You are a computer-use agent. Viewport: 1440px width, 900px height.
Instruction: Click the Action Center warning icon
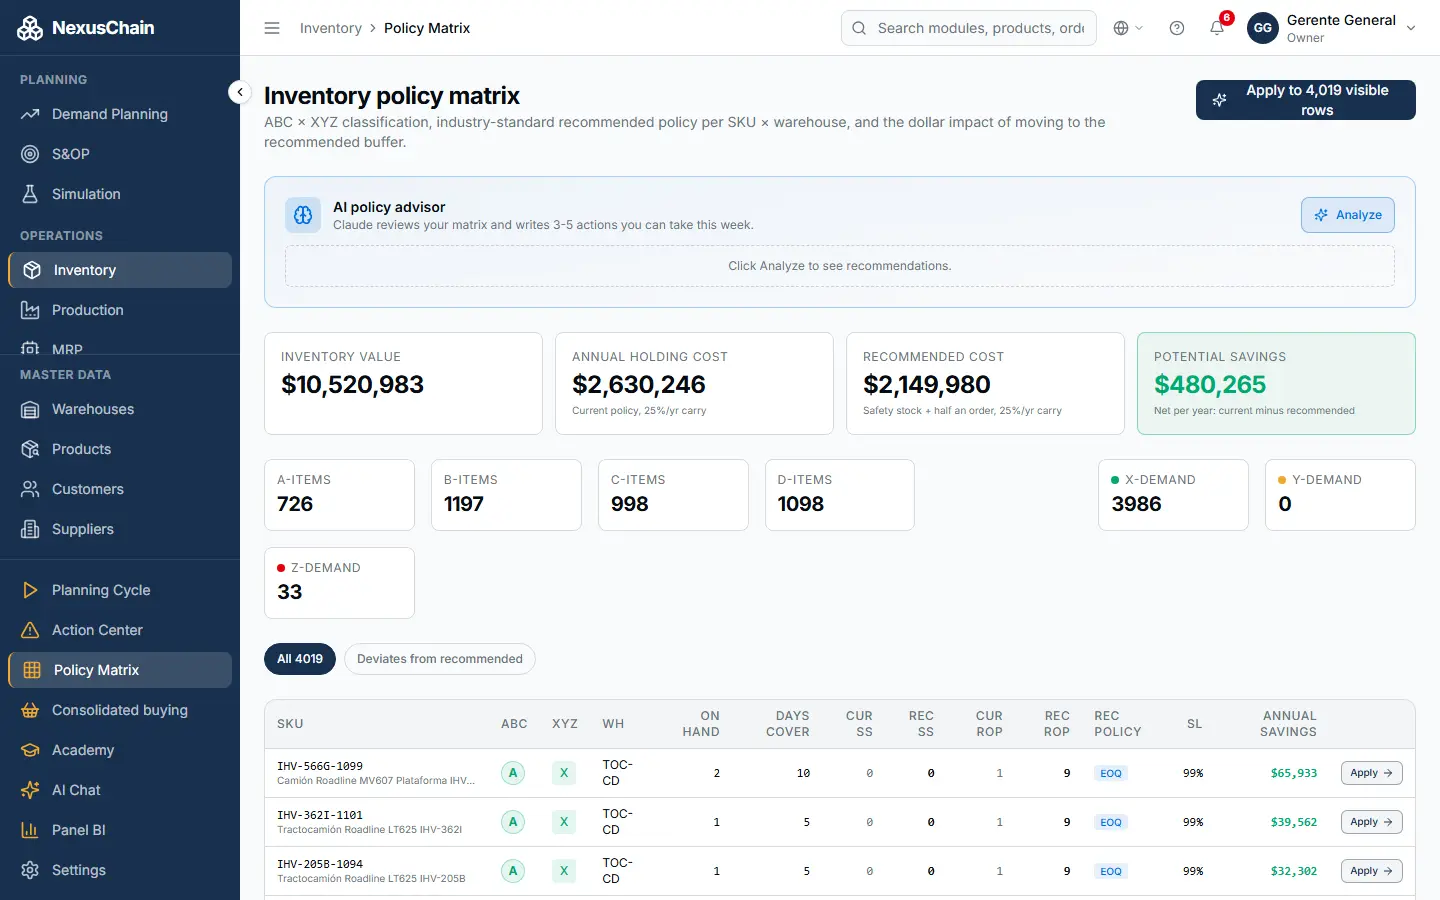coord(30,630)
